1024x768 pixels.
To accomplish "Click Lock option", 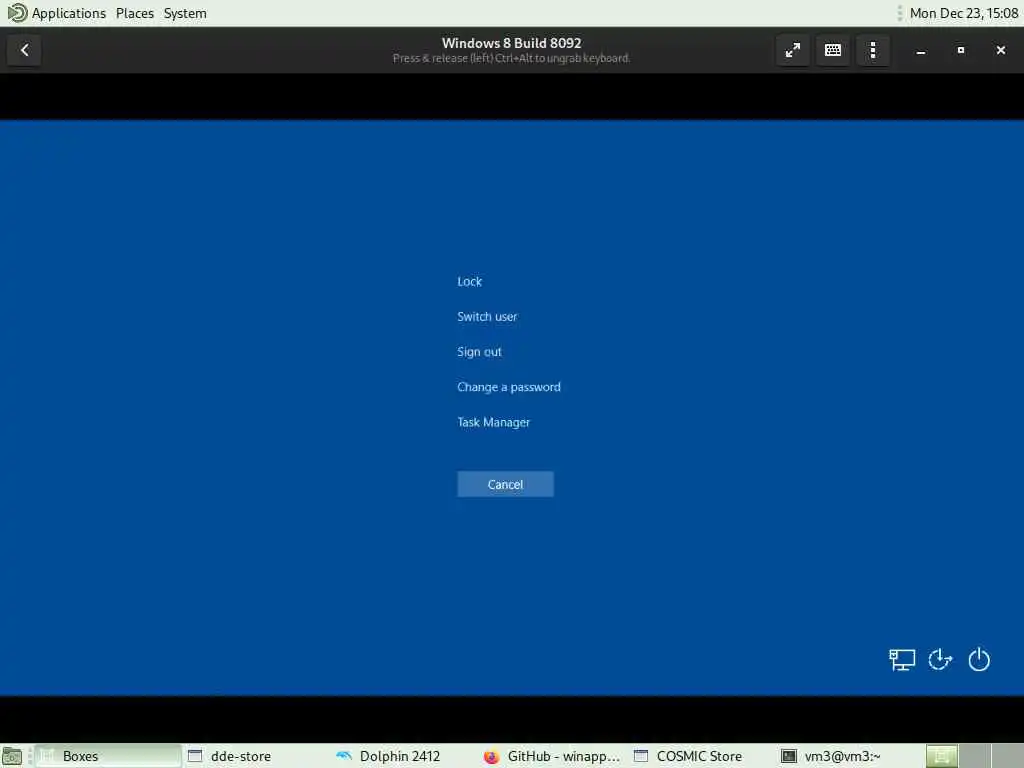I will coord(470,281).
